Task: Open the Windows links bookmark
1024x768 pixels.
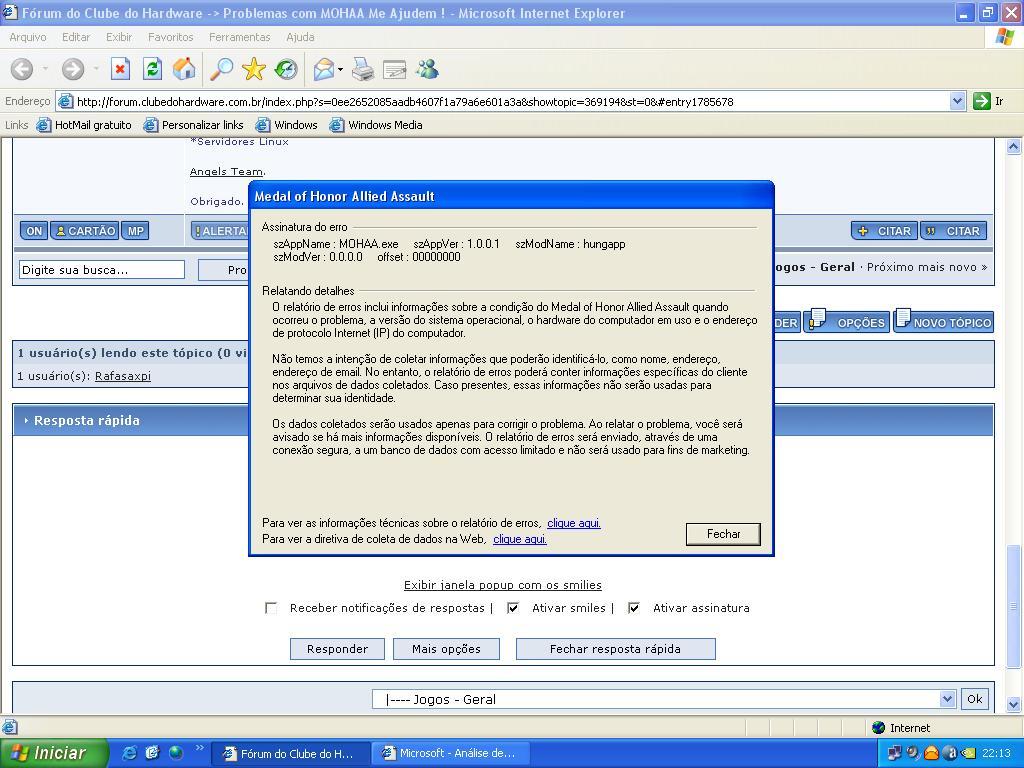Action: tap(287, 125)
